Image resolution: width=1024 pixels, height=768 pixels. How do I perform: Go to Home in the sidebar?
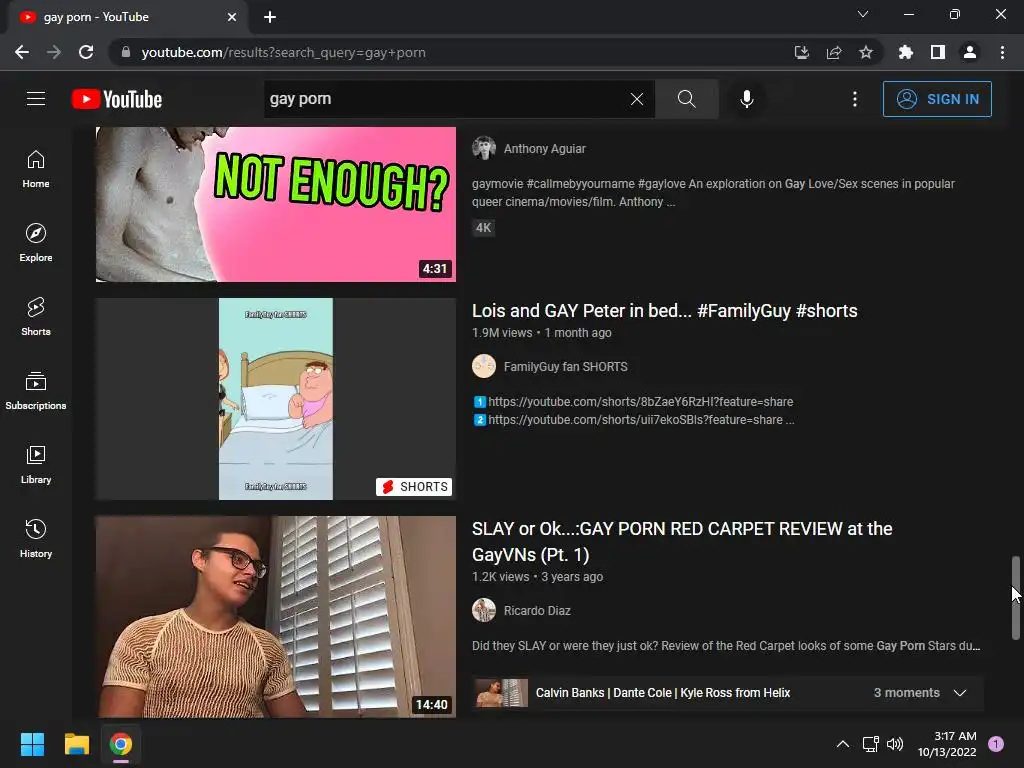[36, 169]
